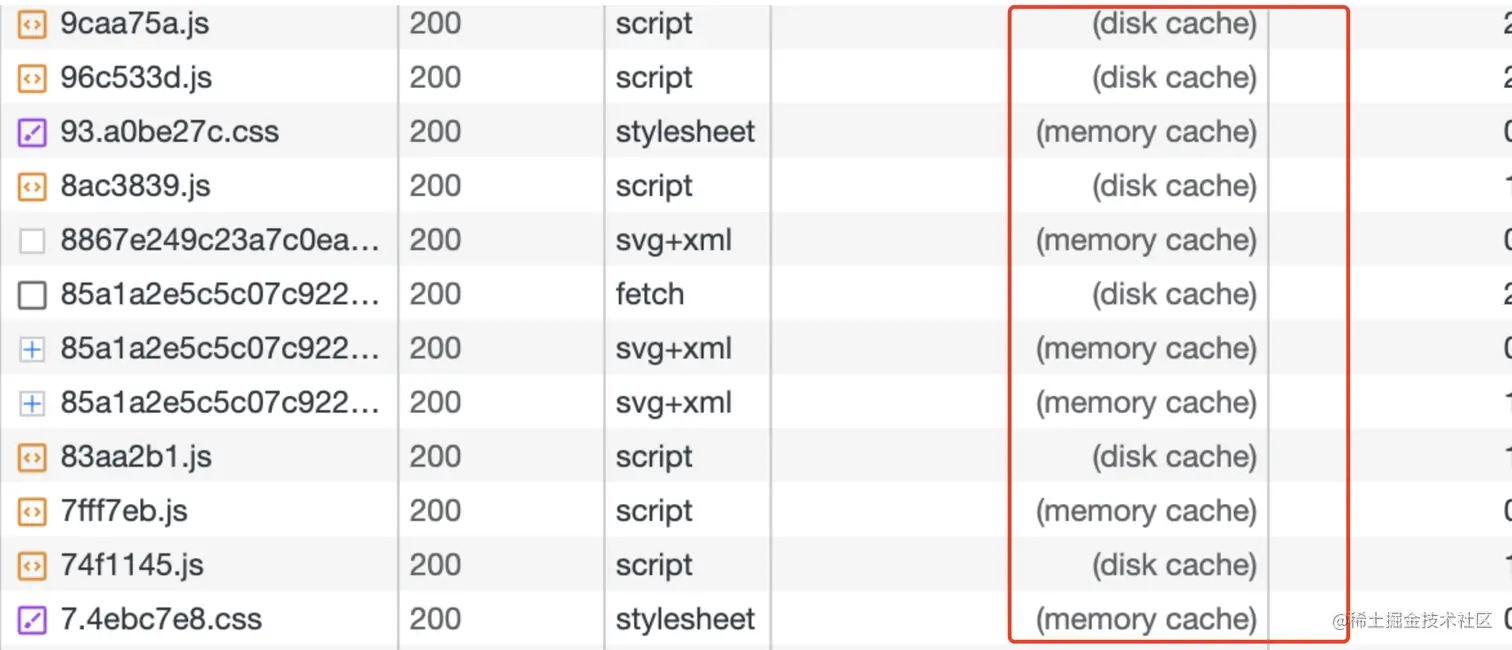The width and height of the screenshot is (1512, 650).
Task: Click the script icon beside 96c533d.js
Action: coord(32,78)
